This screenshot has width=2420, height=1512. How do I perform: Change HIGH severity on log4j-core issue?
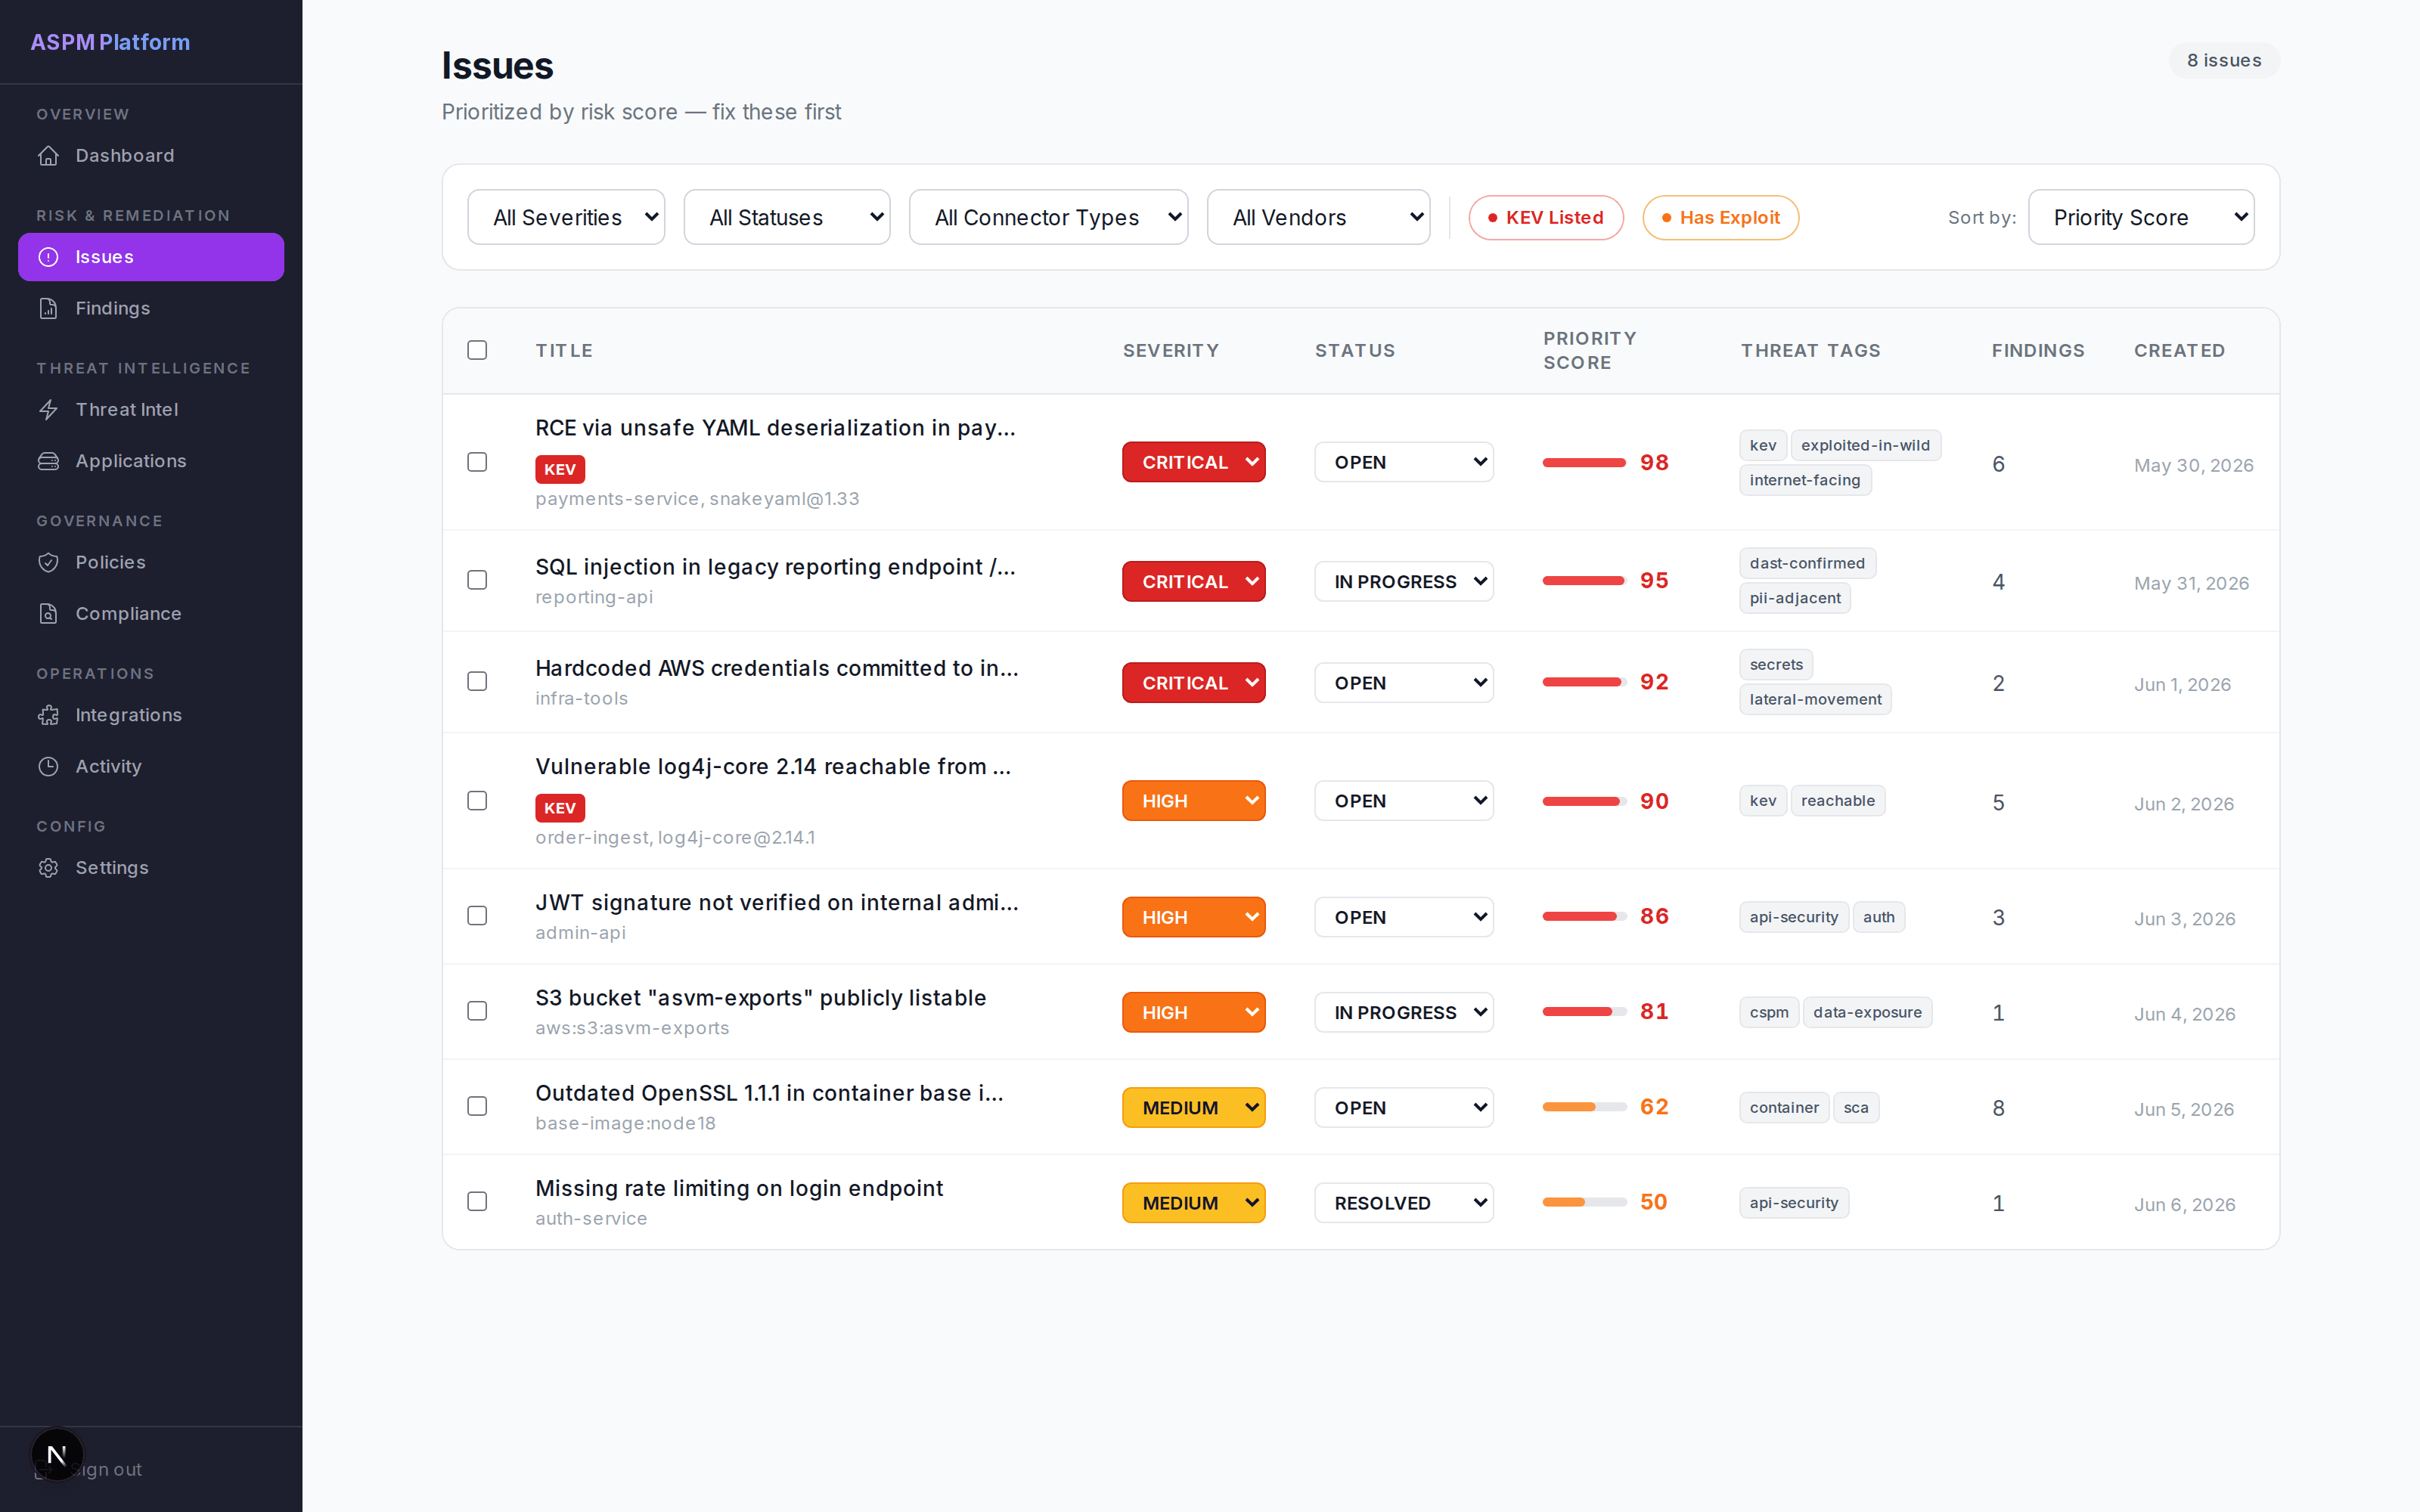pos(1194,801)
